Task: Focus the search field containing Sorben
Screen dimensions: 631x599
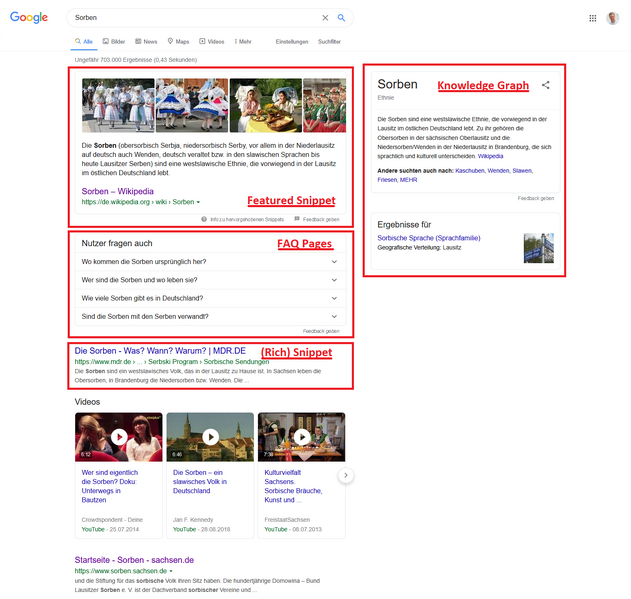Action: pos(195,18)
